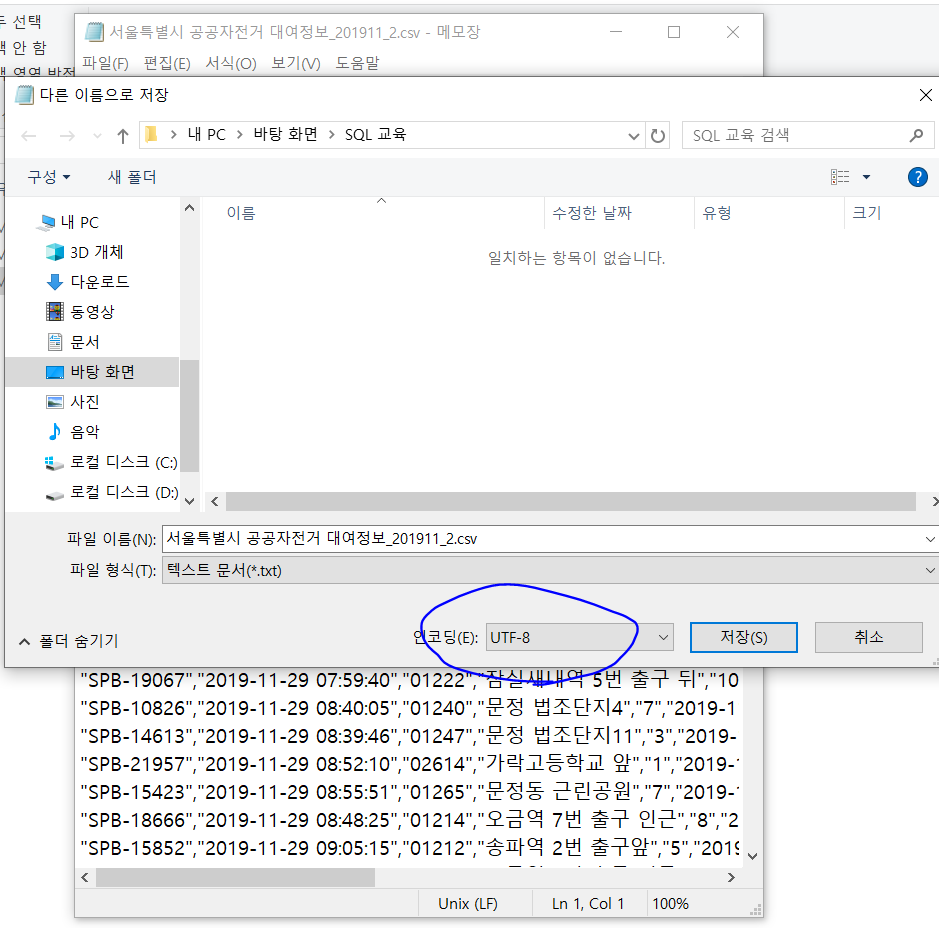Image resolution: width=939 pixels, height=928 pixels.
Task: Maximize the Notepad window
Action: (674, 32)
